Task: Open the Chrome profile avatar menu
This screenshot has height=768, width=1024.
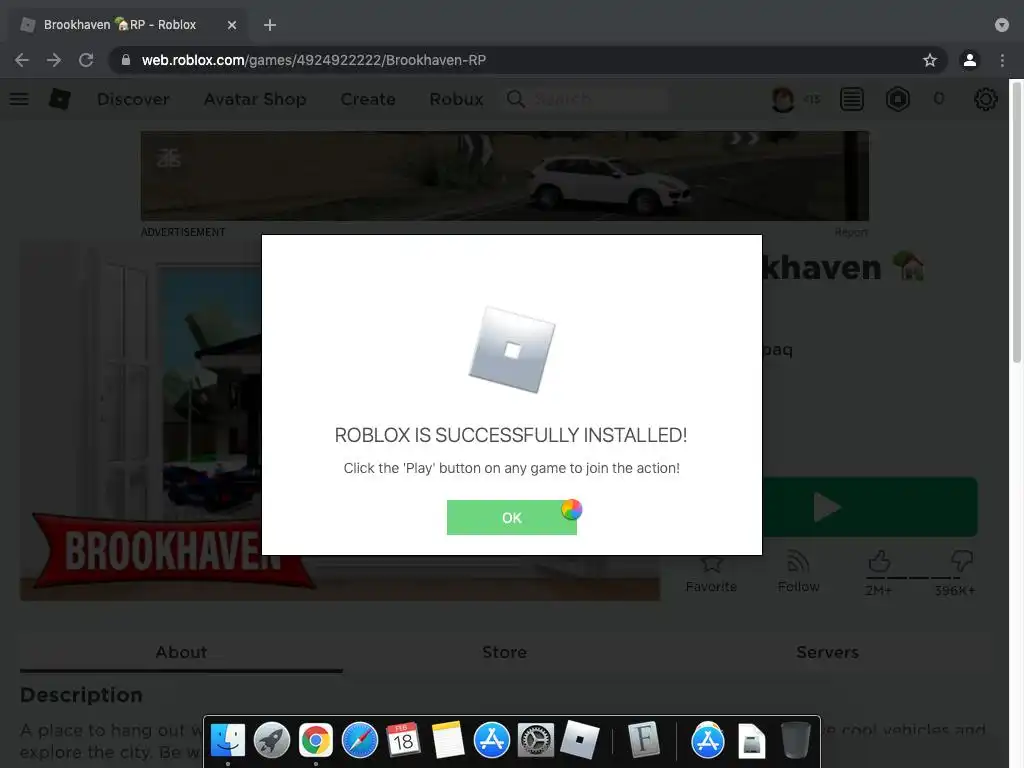Action: [970, 60]
